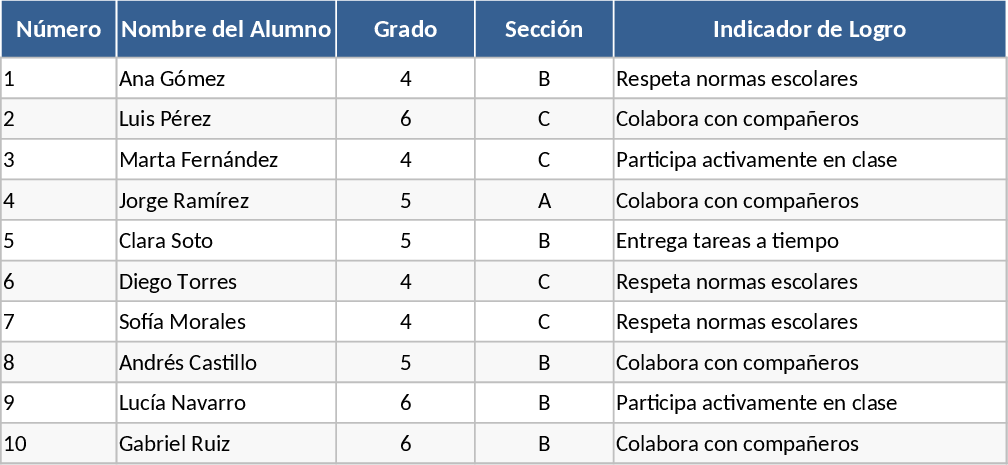Click the Indicador de Logro header
Screen dimensions: 1008x465
(x=809, y=29)
